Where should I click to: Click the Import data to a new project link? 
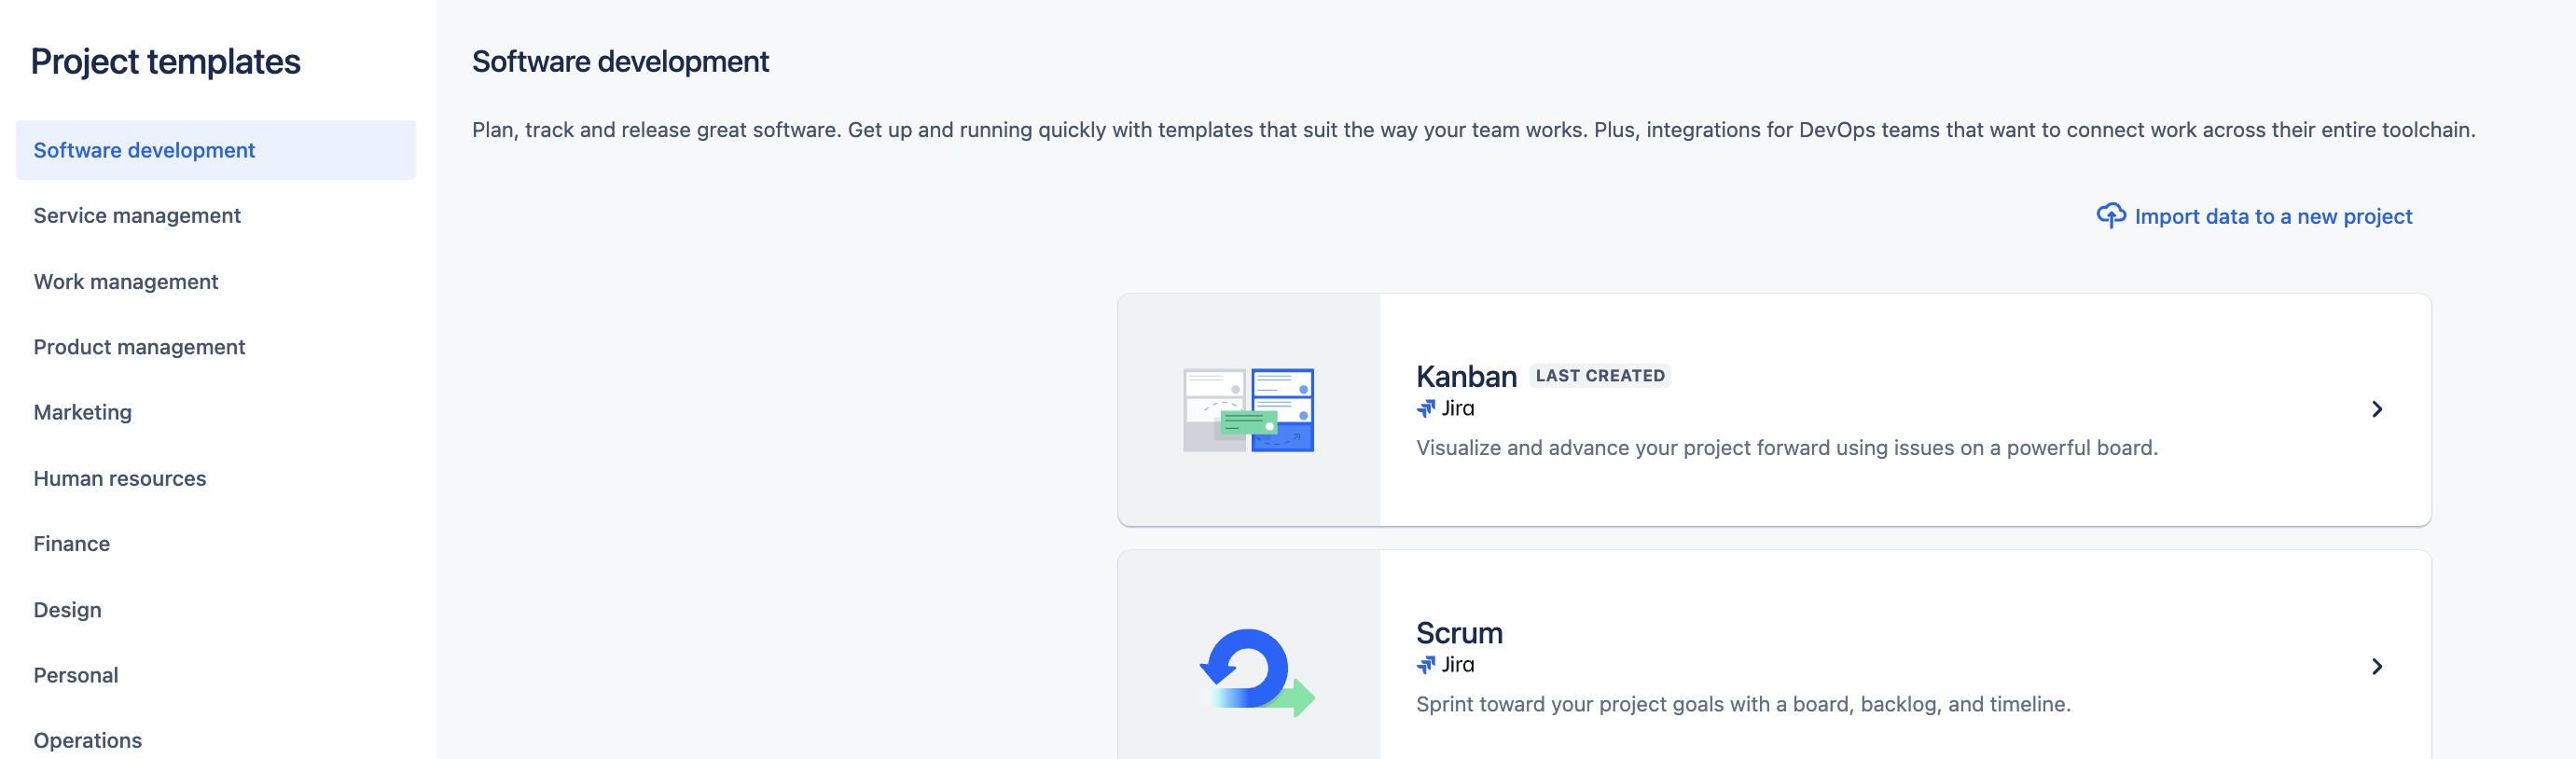[2272, 215]
